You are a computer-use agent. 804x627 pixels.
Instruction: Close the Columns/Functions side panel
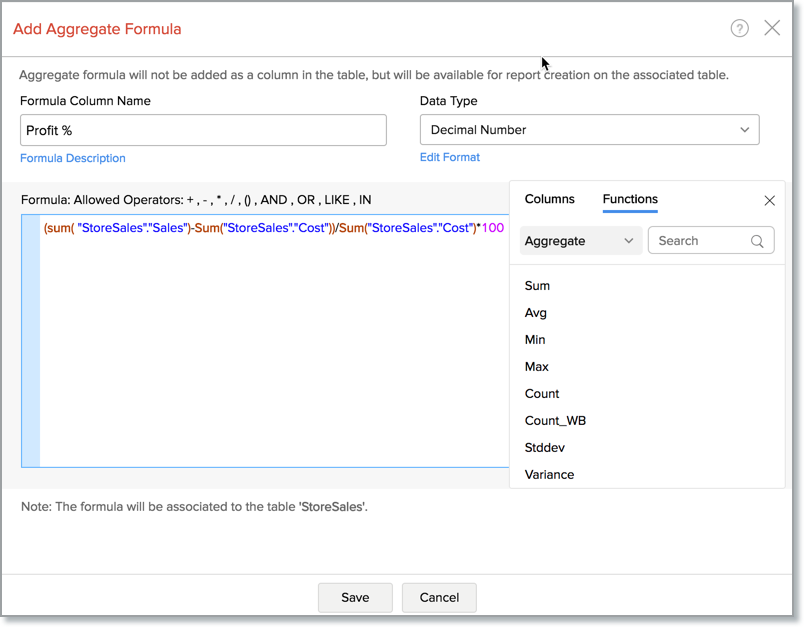tap(769, 200)
